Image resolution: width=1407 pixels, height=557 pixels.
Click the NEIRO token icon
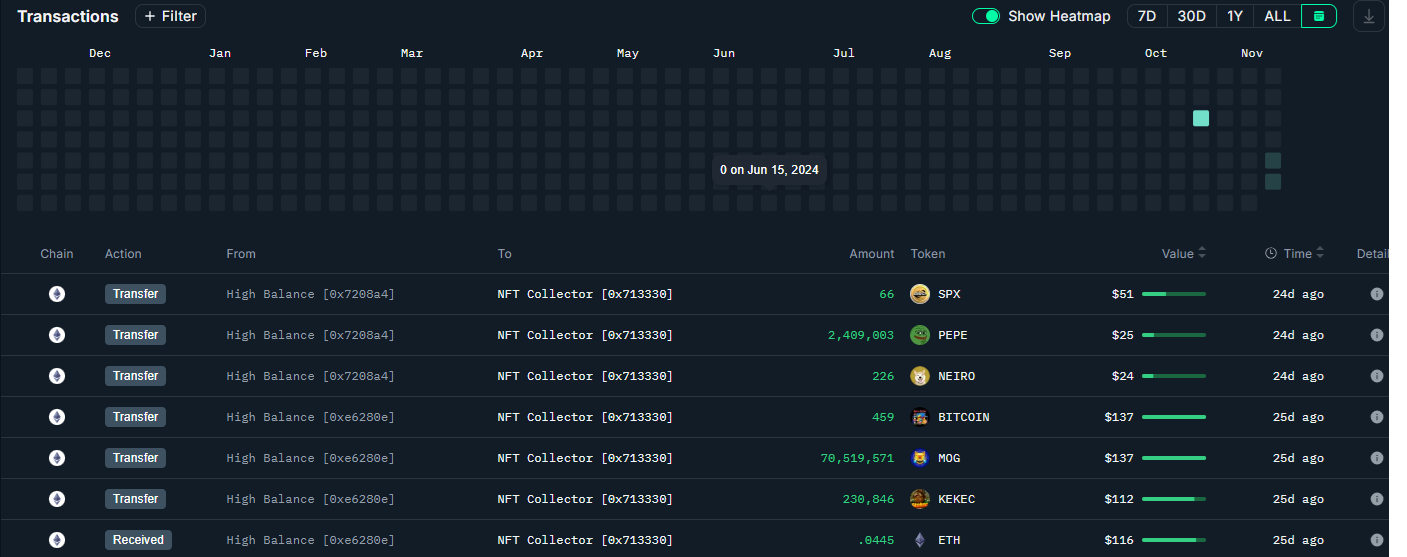pos(920,376)
